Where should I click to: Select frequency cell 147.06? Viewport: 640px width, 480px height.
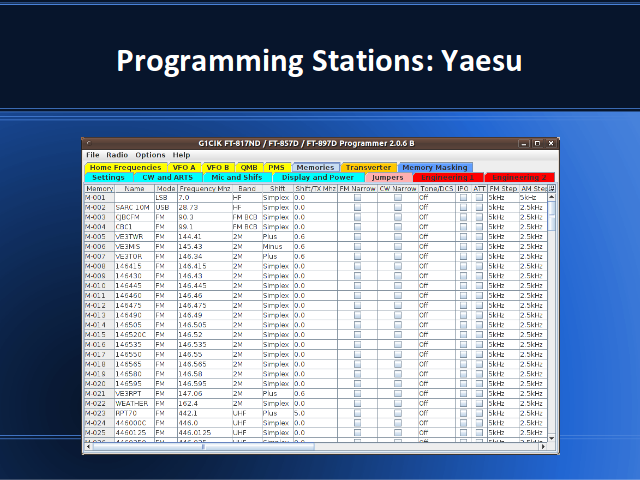click(x=205, y=393)
